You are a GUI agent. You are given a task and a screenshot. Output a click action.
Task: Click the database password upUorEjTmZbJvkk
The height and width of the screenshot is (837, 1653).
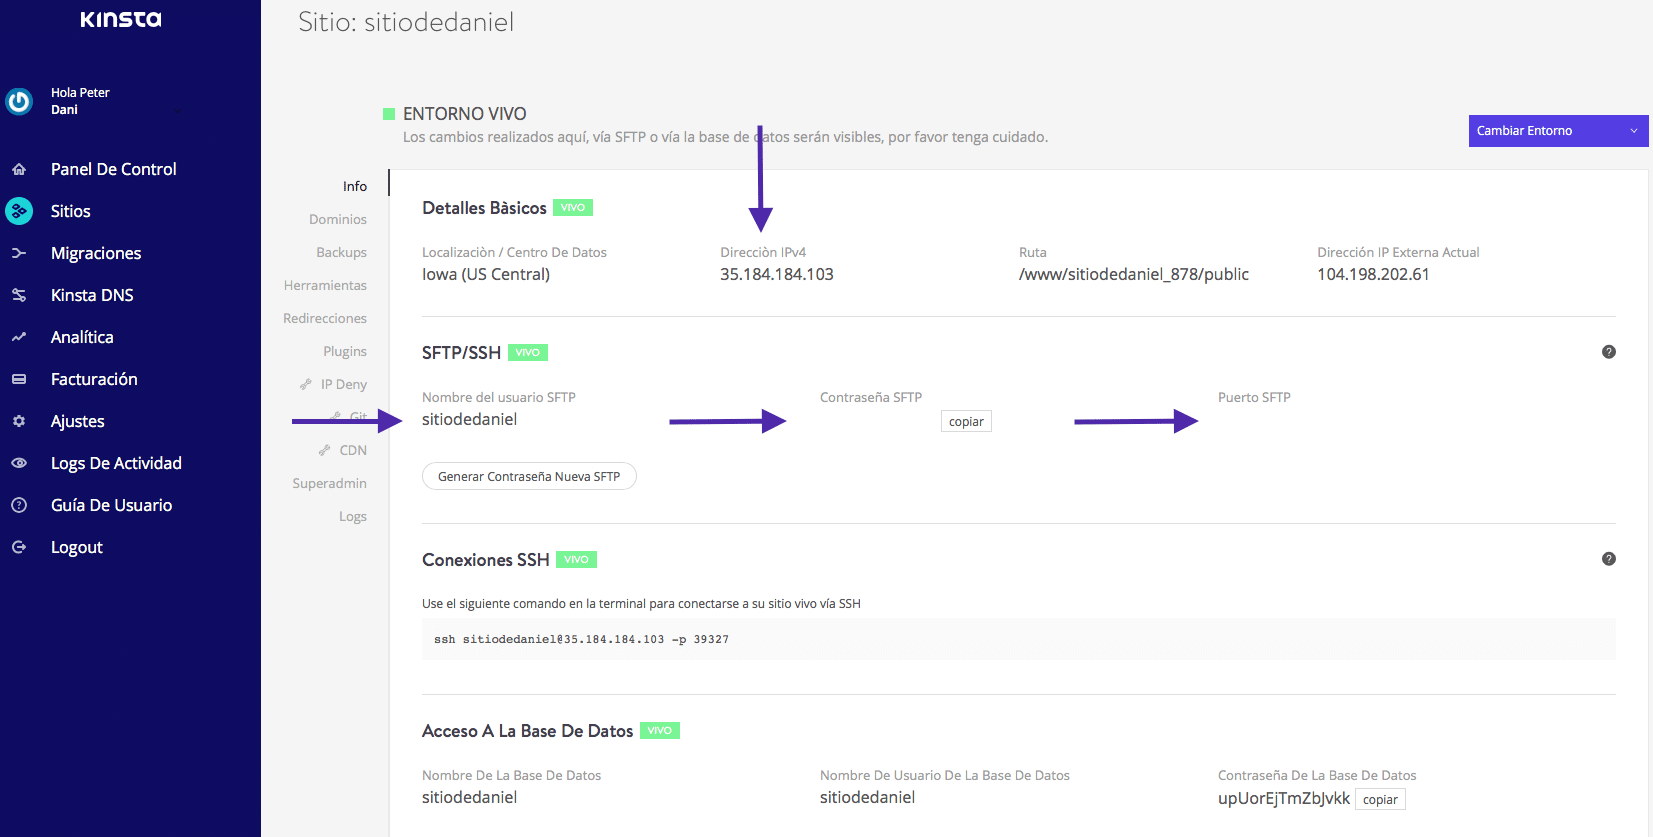click(1284, 798)
